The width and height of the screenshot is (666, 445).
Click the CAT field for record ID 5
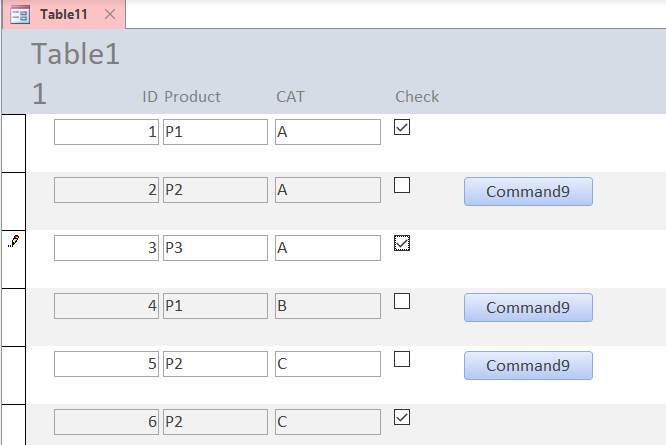[x=327, y=364]
